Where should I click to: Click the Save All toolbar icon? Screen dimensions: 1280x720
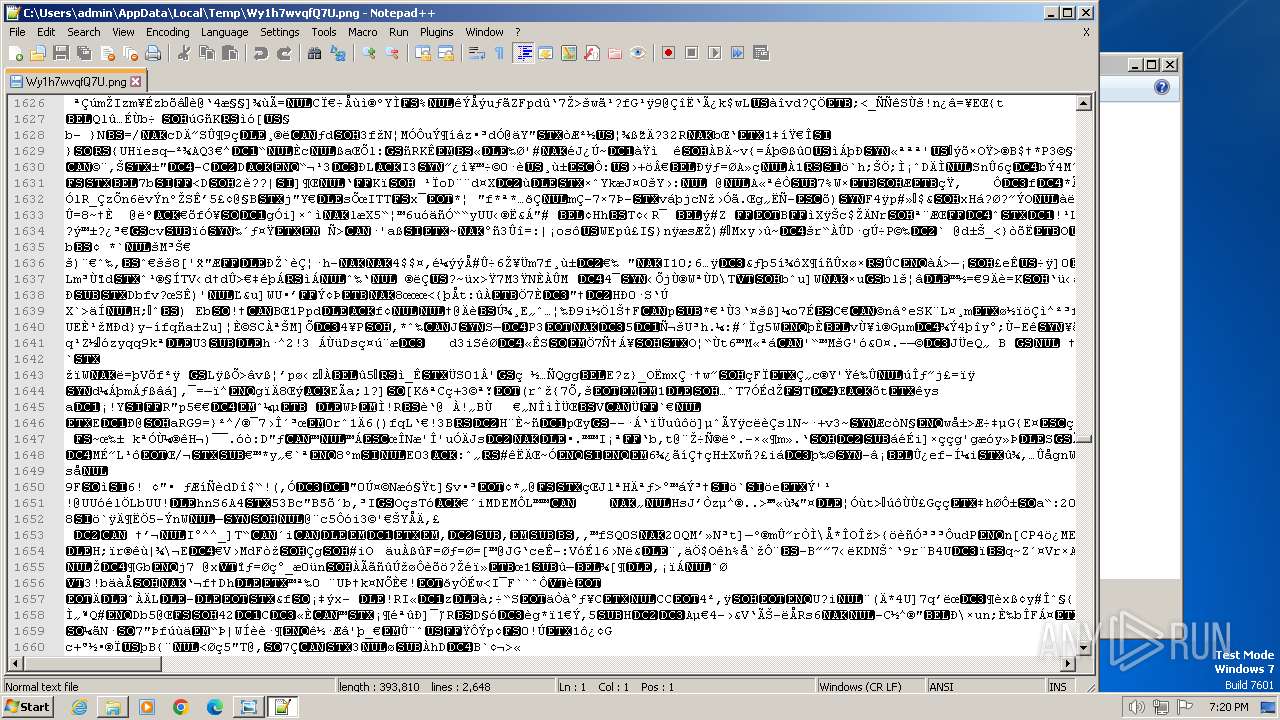click(83, 53)
